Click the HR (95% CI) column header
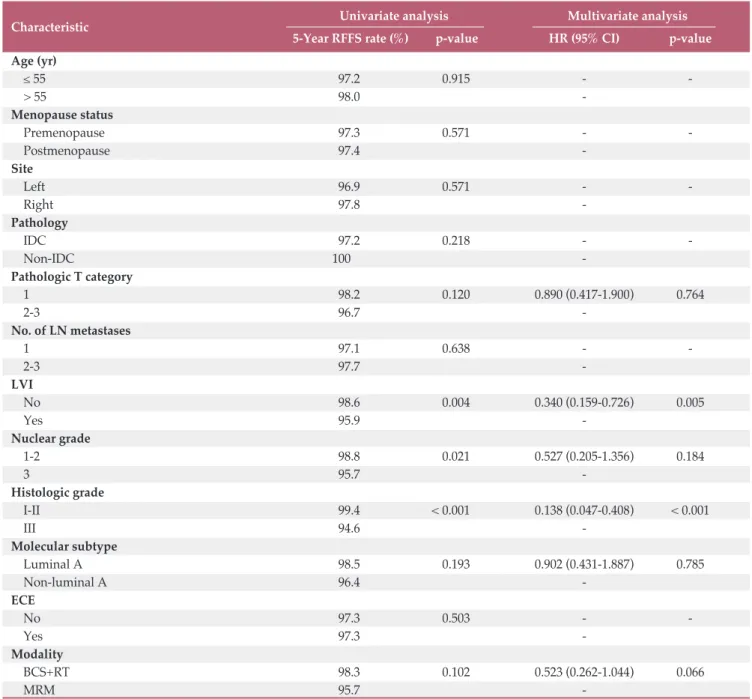Image resolution: width=752 pixels, height=699 pixels. (x=584, y=38)
